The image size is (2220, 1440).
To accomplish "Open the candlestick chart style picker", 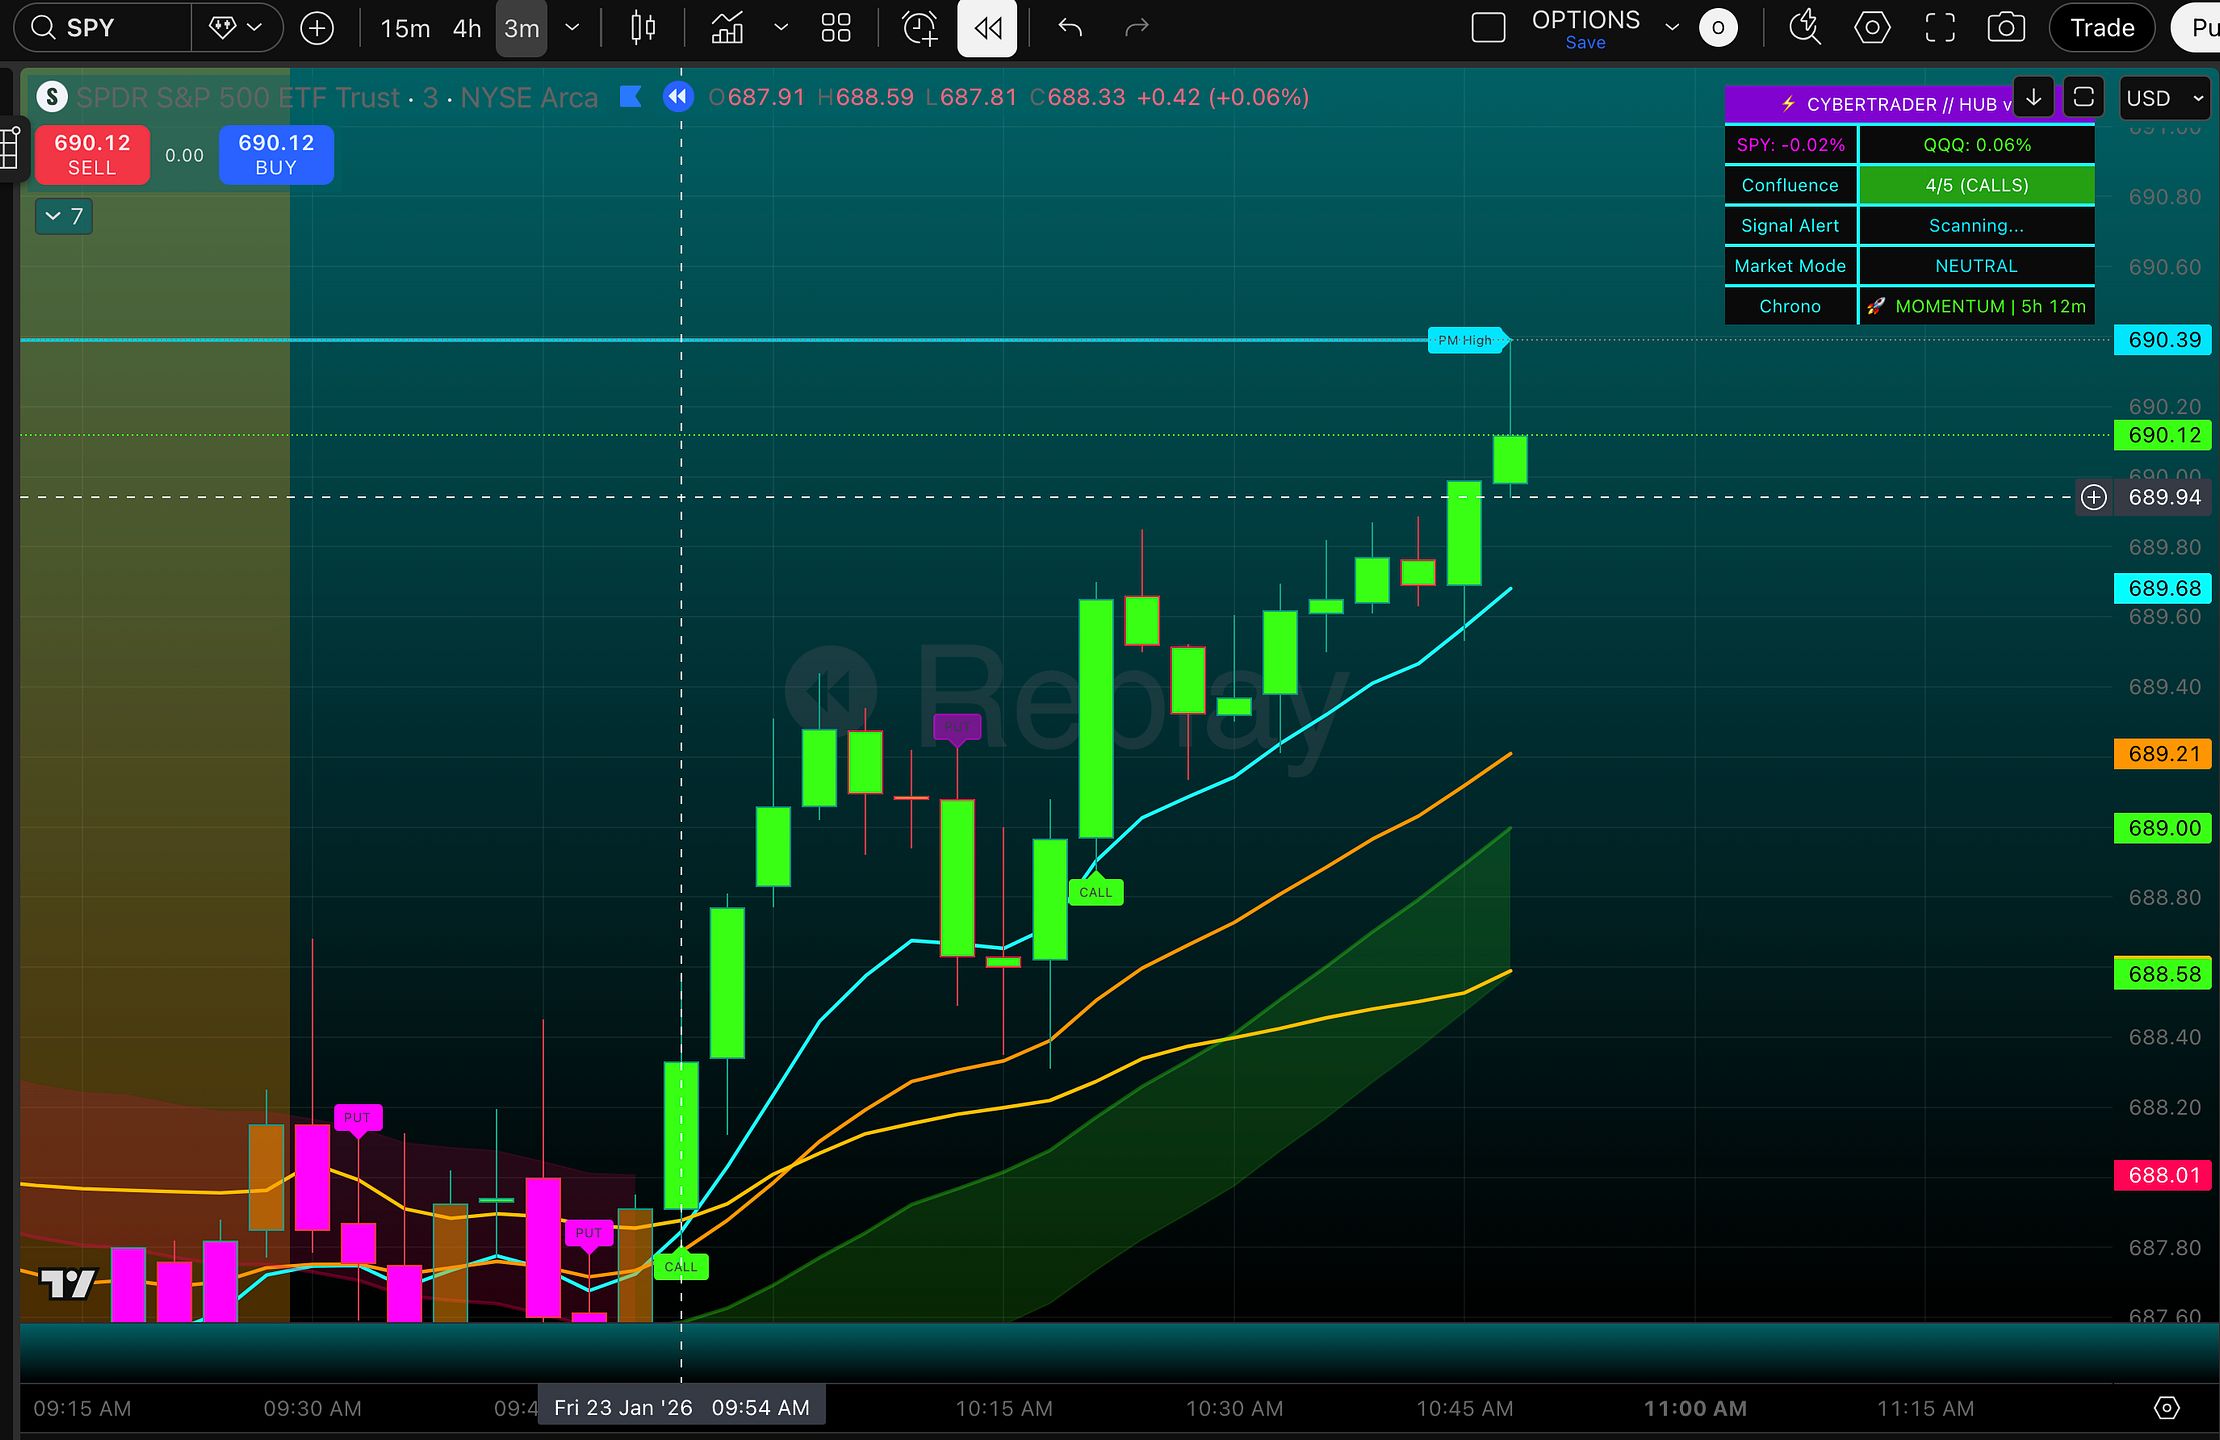I will point(643,28).
